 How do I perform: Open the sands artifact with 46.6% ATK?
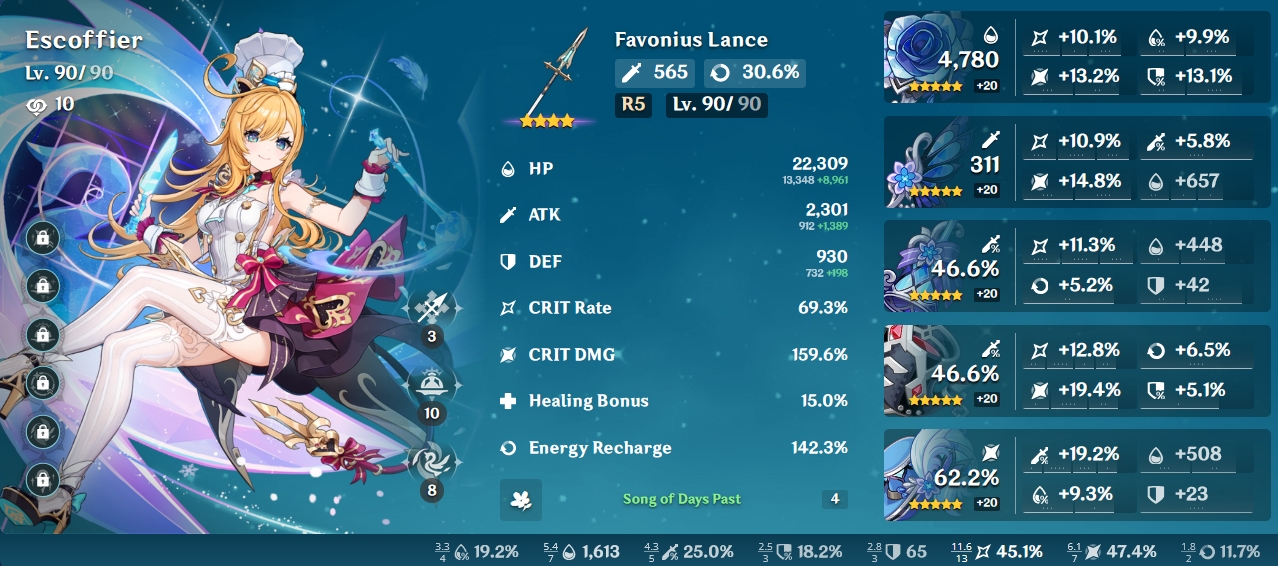pos(945,267)
